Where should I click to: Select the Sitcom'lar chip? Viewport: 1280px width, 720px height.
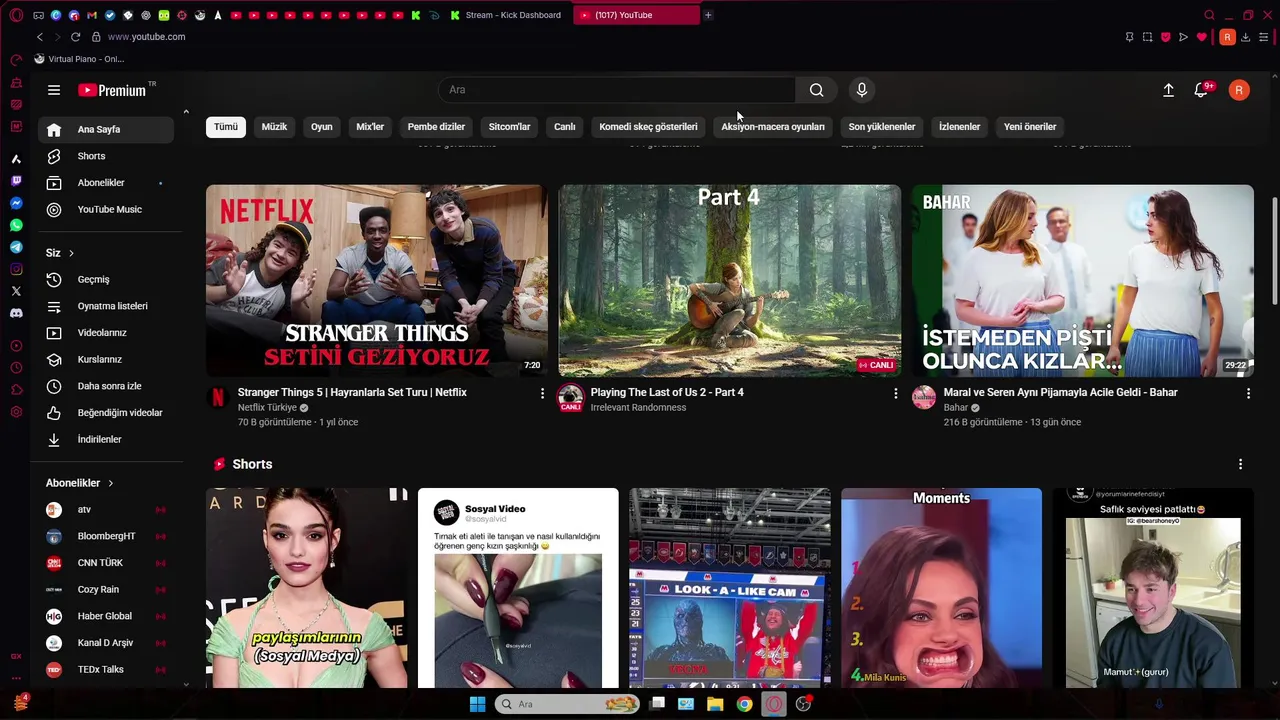click(x=509, y=127)
